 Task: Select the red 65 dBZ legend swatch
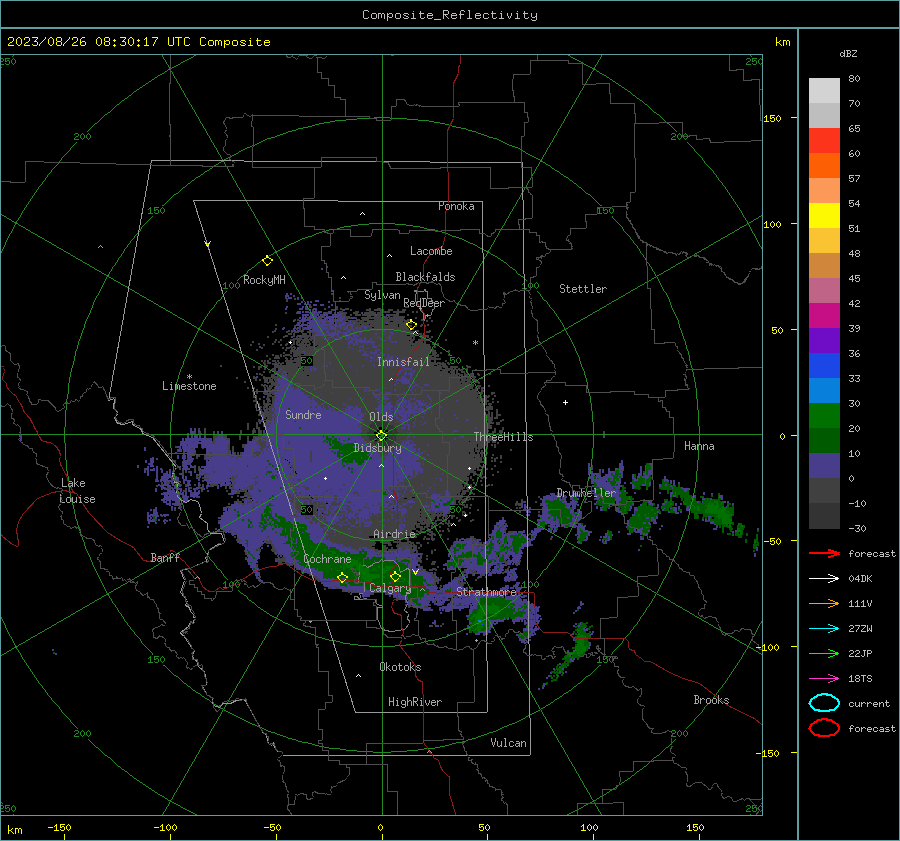pos(824,141)
